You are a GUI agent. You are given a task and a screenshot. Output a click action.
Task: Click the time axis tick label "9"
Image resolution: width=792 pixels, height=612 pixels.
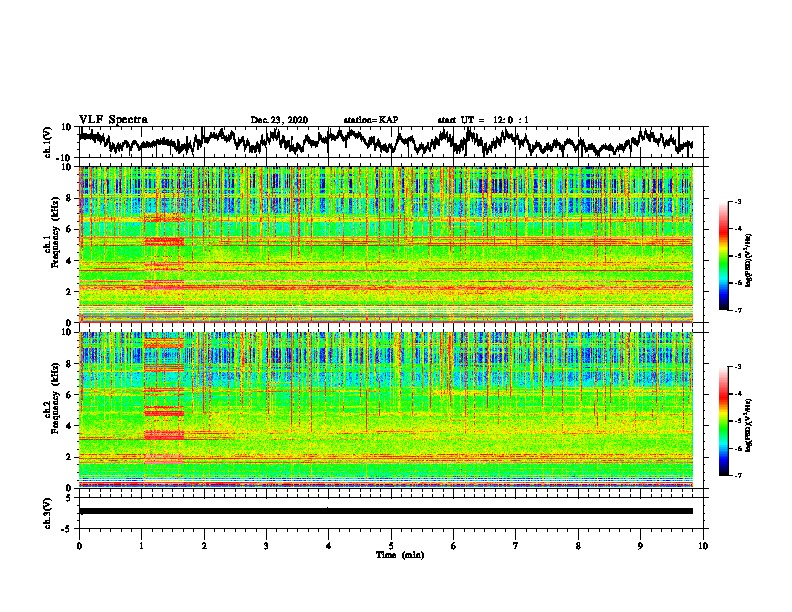640,546
